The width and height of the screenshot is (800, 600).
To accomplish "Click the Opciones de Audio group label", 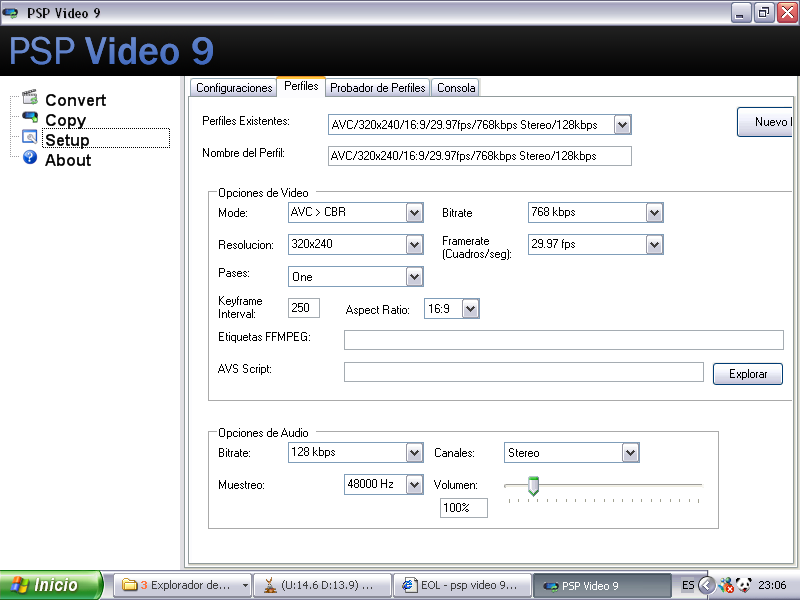I will tap(263, 433).
